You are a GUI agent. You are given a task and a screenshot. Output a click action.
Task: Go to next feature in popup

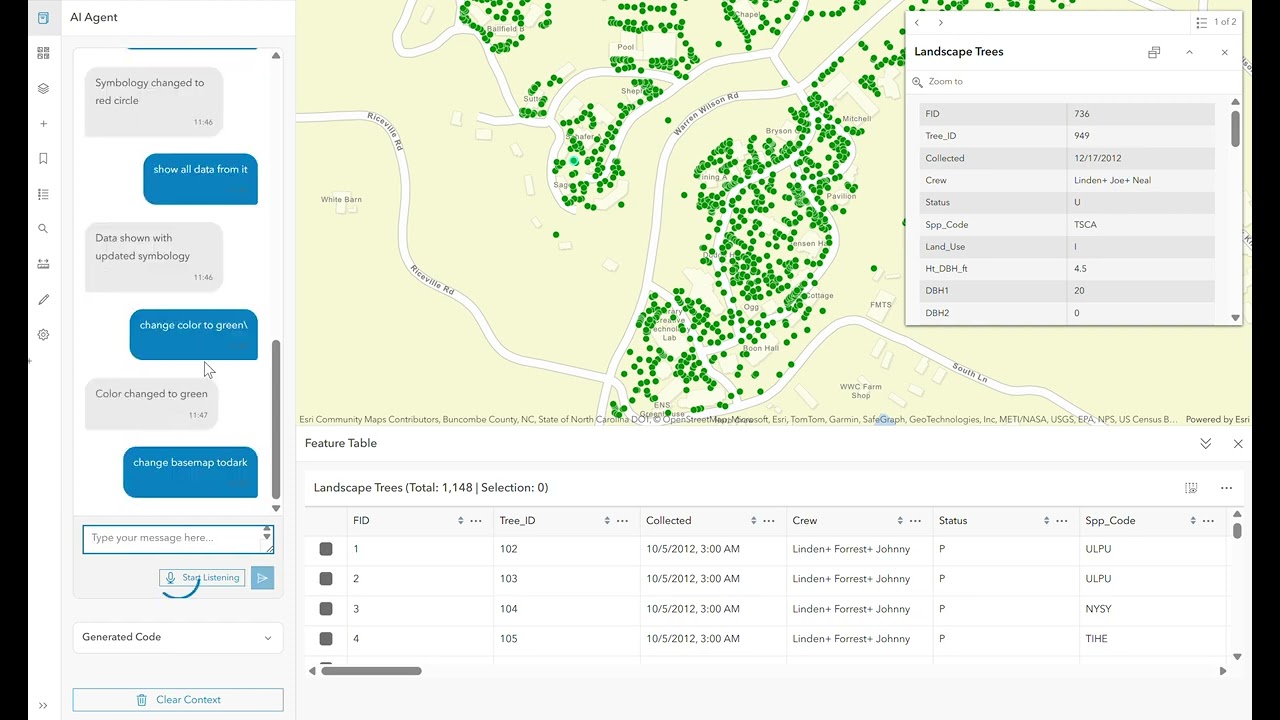click(941, 22)
